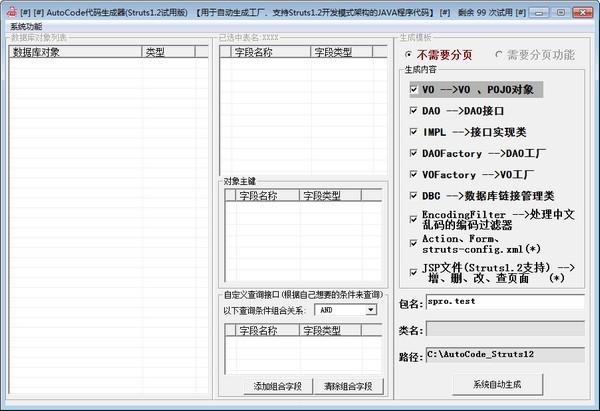The height and width of the screenshot is (411, 600).
Task: Click the 包名 input field containing spro.test
Action: tap(505, 302)
